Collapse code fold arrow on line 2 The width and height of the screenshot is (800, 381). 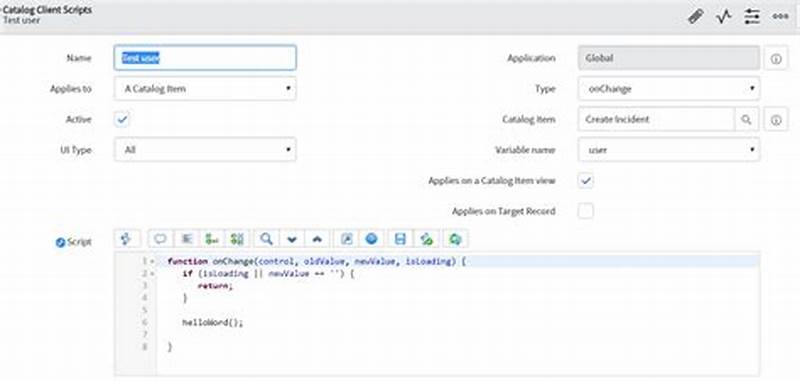[152, 274]
